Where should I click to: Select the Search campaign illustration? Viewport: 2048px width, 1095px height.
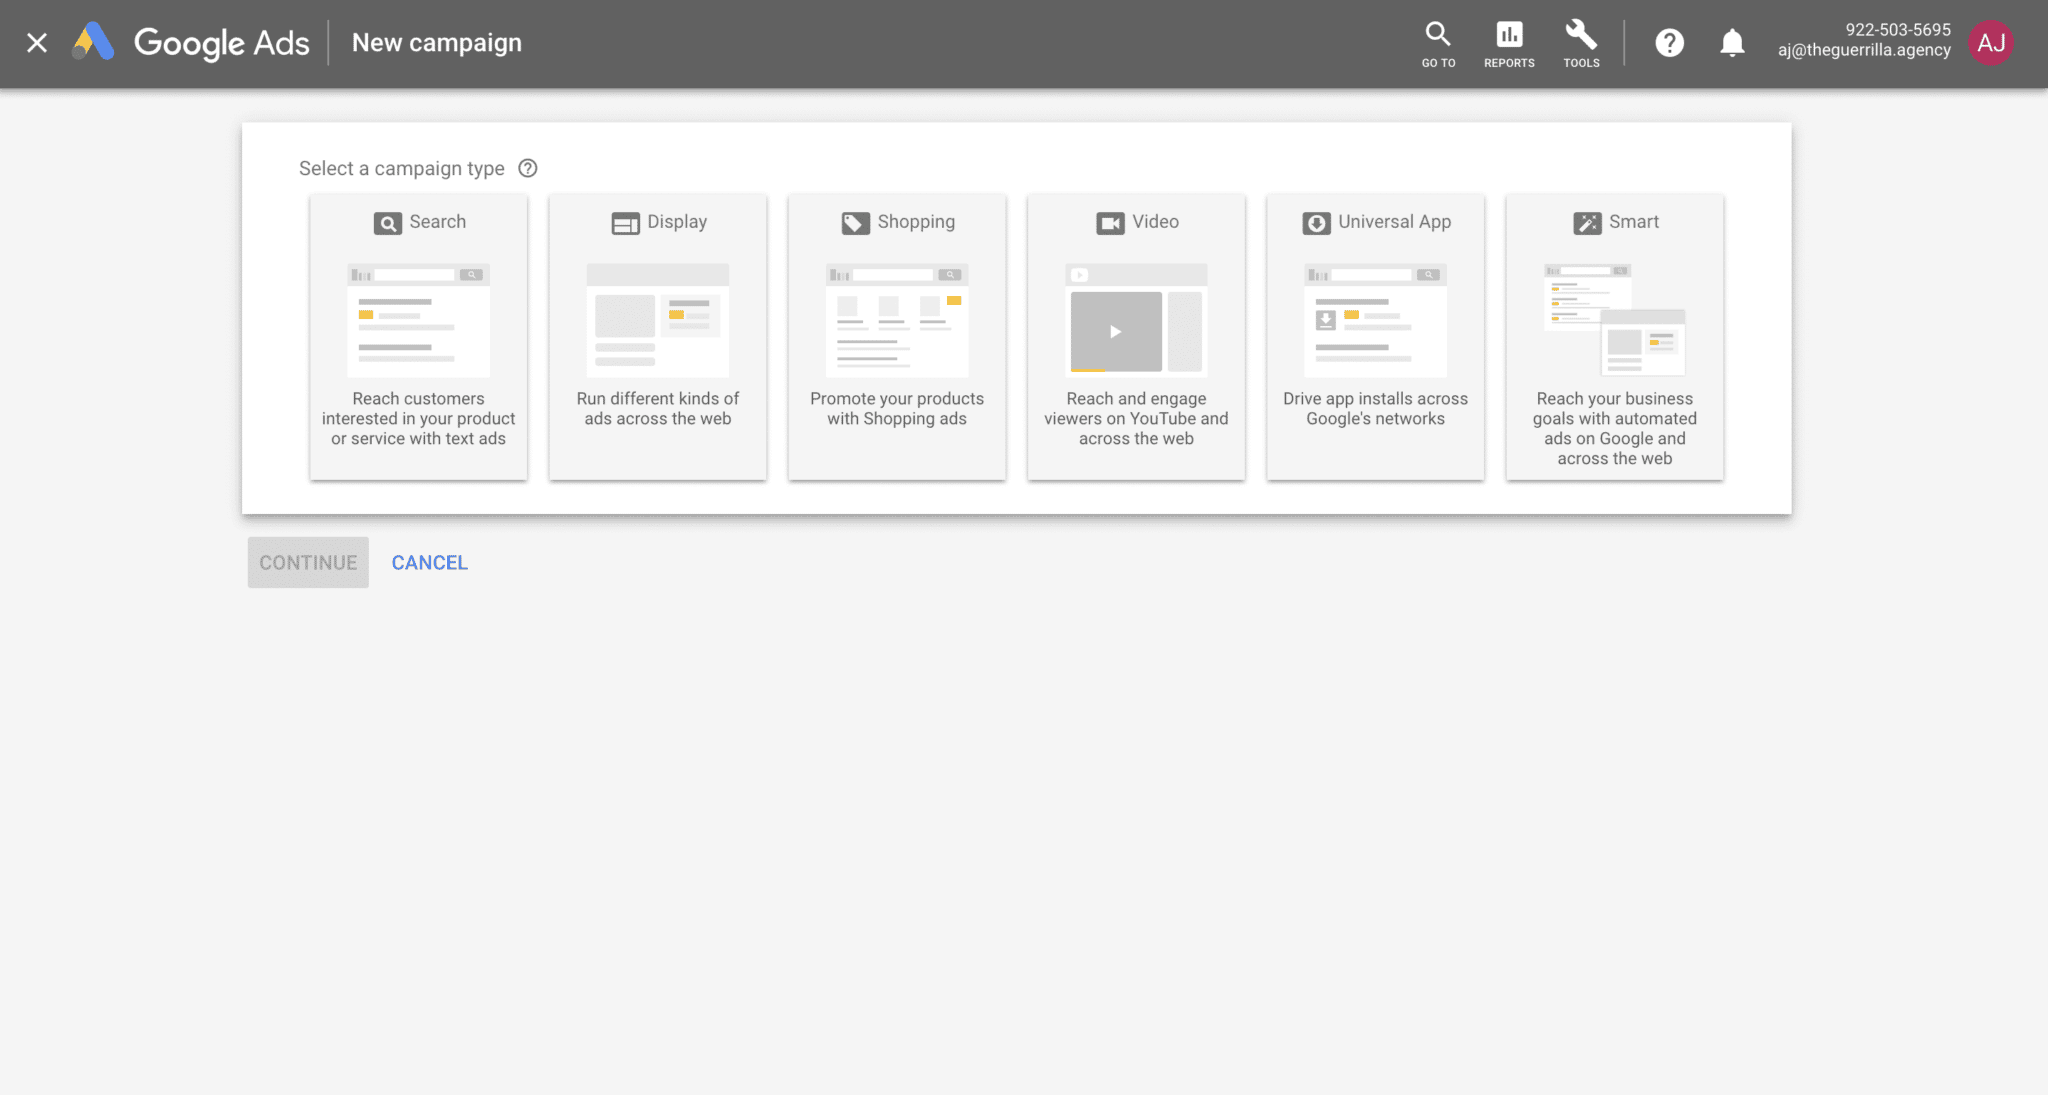[418, 320]
